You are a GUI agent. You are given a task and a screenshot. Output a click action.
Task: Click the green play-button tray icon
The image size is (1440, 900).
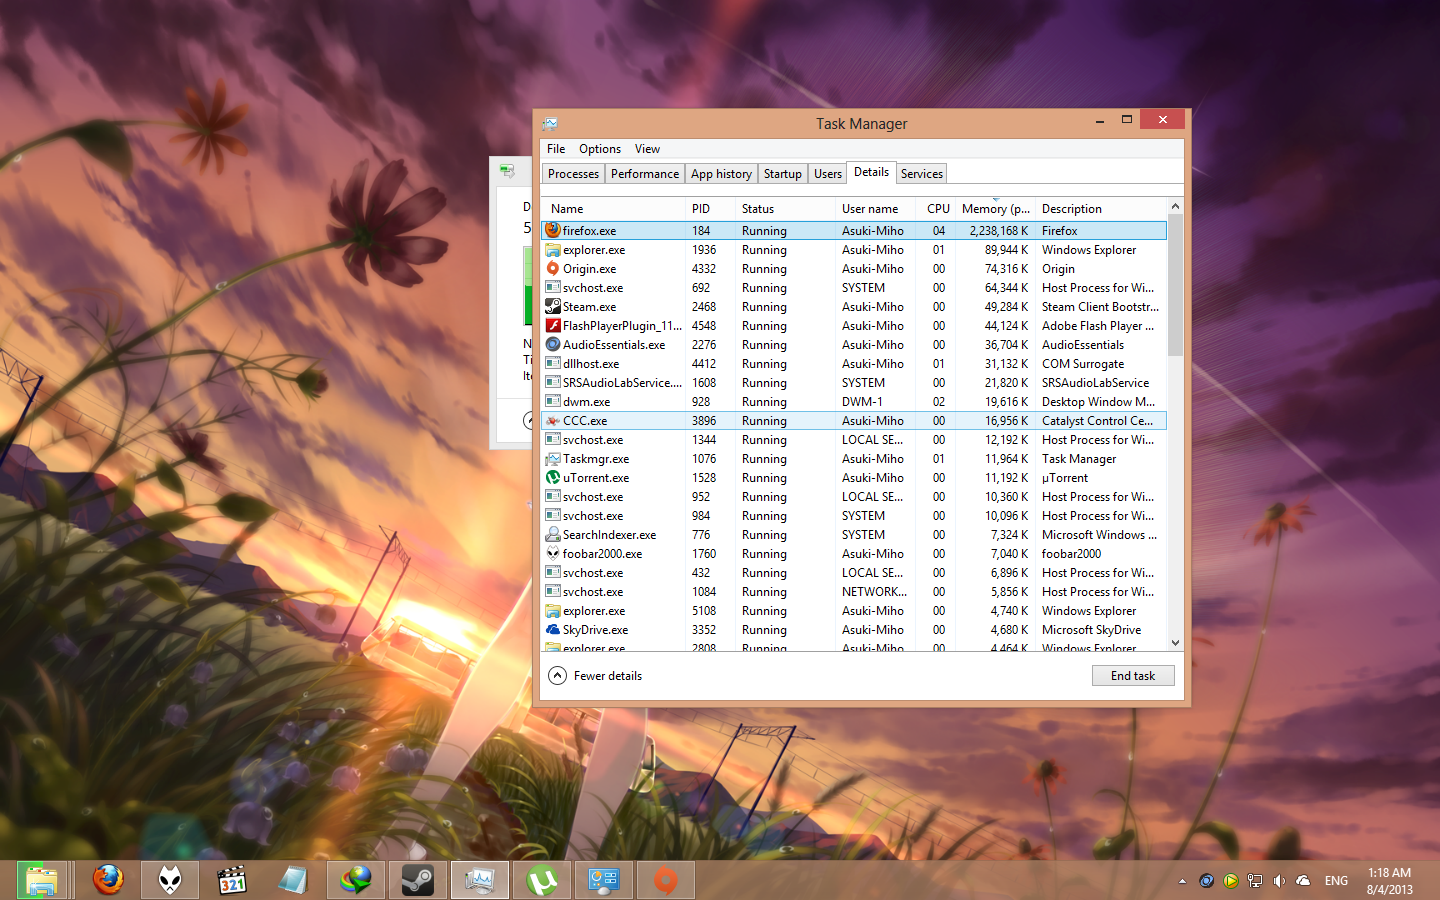point(1231,881)
